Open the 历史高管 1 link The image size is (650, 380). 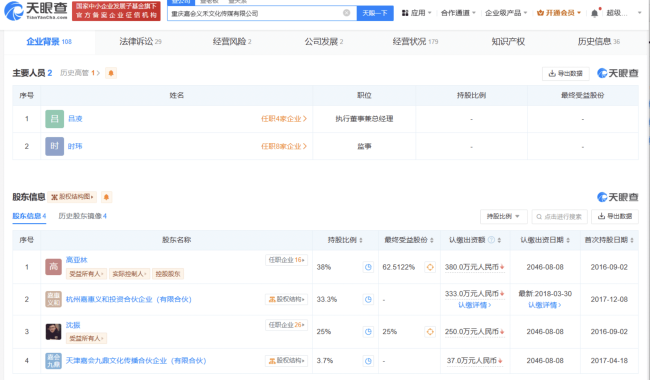pyautogui.click(x=80, y=73)
